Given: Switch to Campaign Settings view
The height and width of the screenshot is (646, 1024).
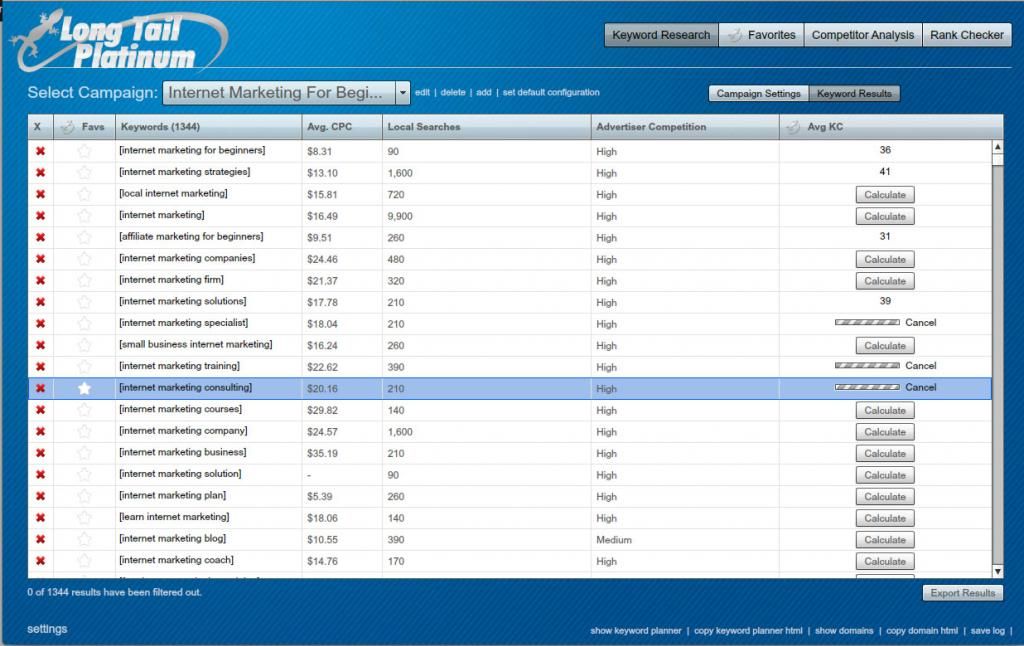Looking at the screenshot, I should (x=758, y=93).
